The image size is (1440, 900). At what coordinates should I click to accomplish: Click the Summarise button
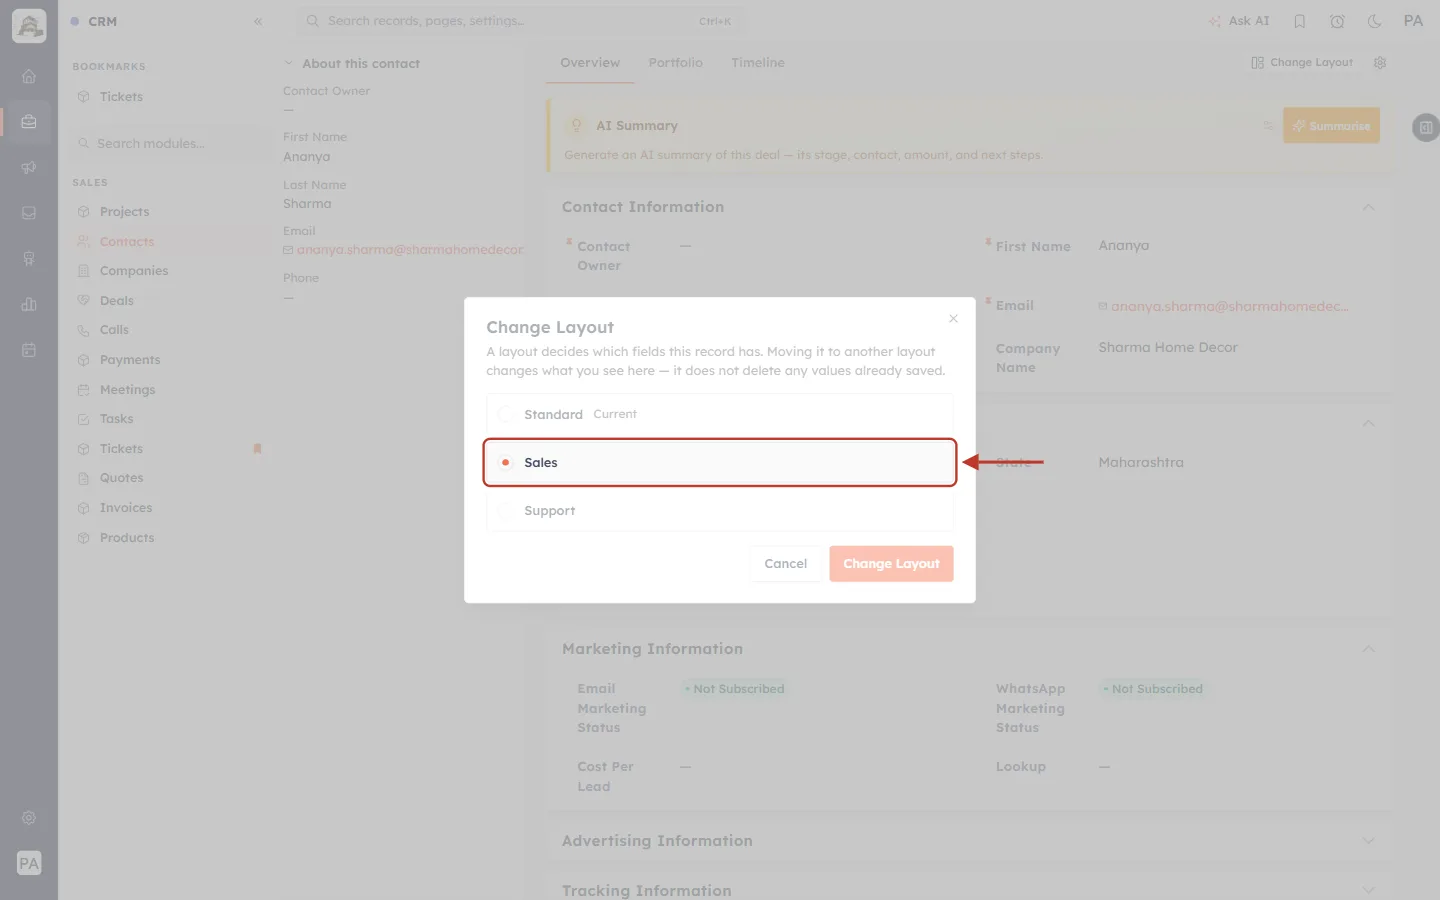[x=1331, y=126]
